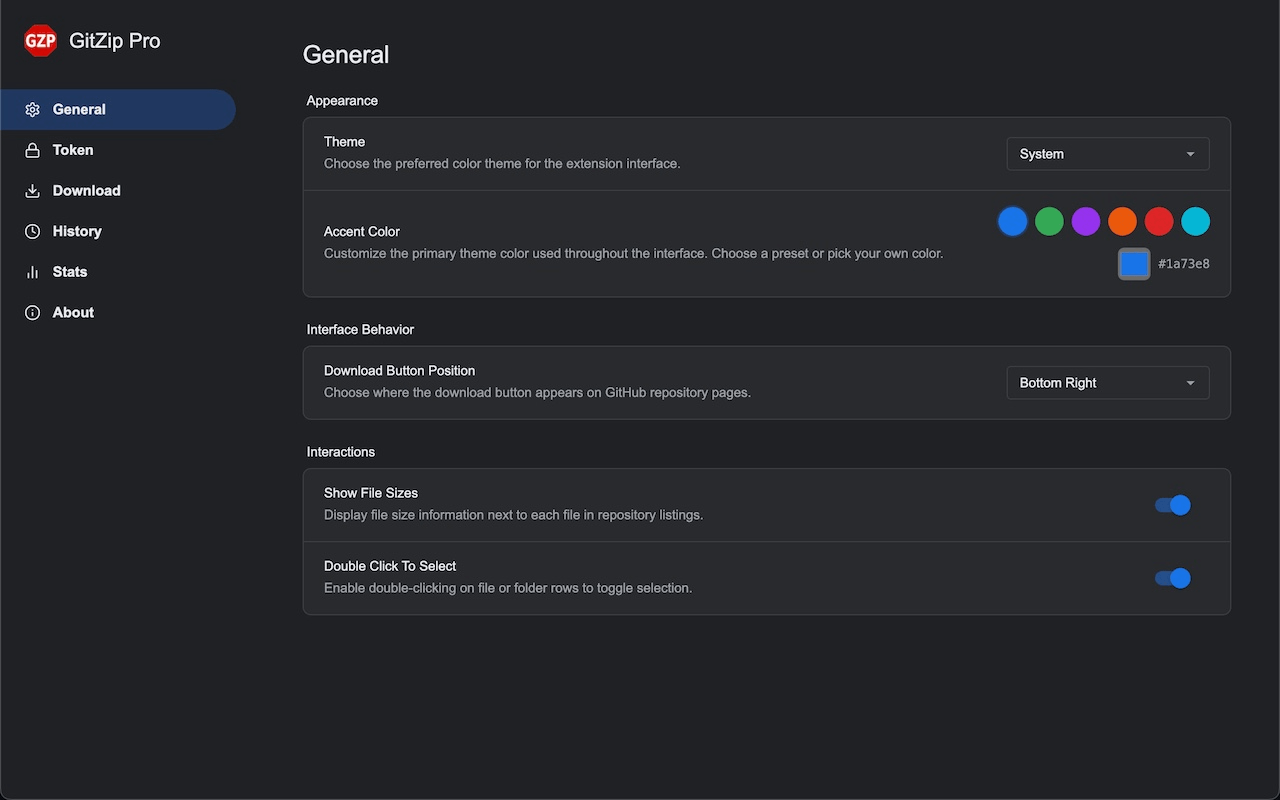1280x800 pixels.
Task: Select the green accent color preset
Action: (x=1049, y=222)
